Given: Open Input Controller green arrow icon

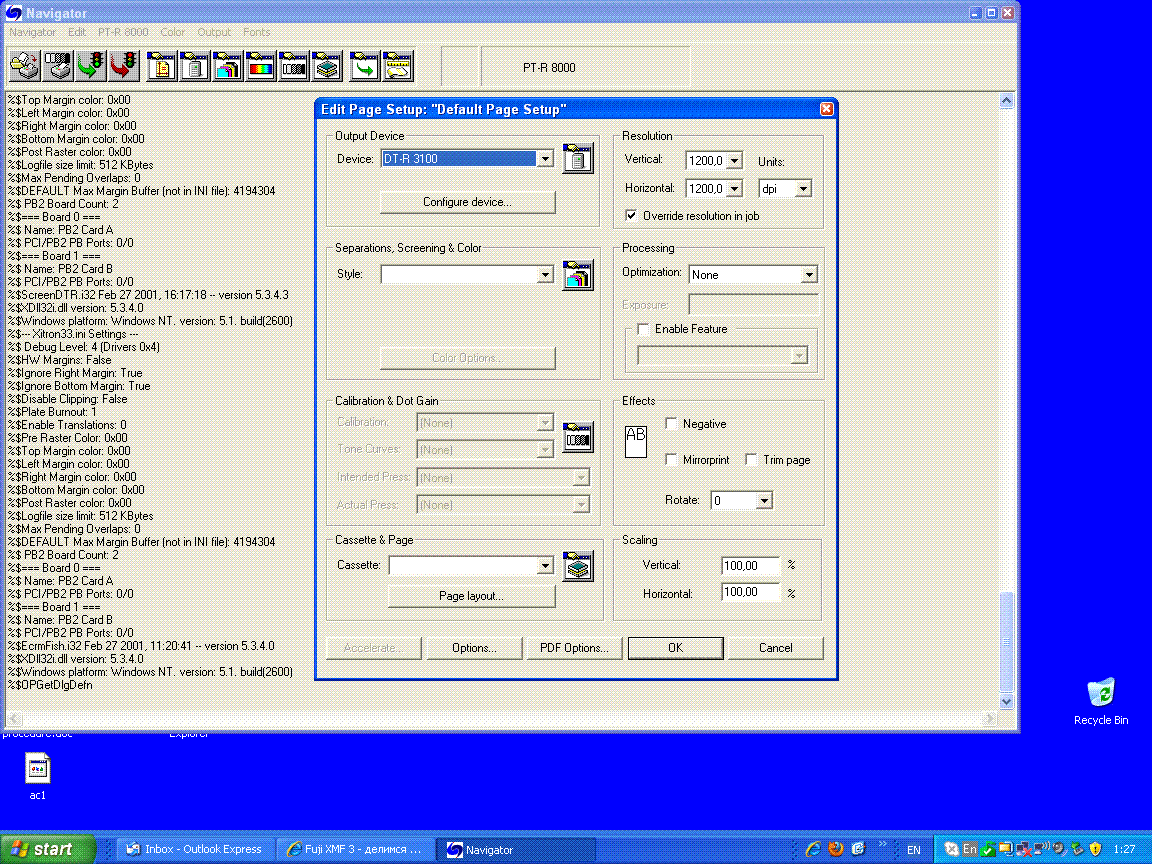Looking at the screenshot, I should [364, 66].
